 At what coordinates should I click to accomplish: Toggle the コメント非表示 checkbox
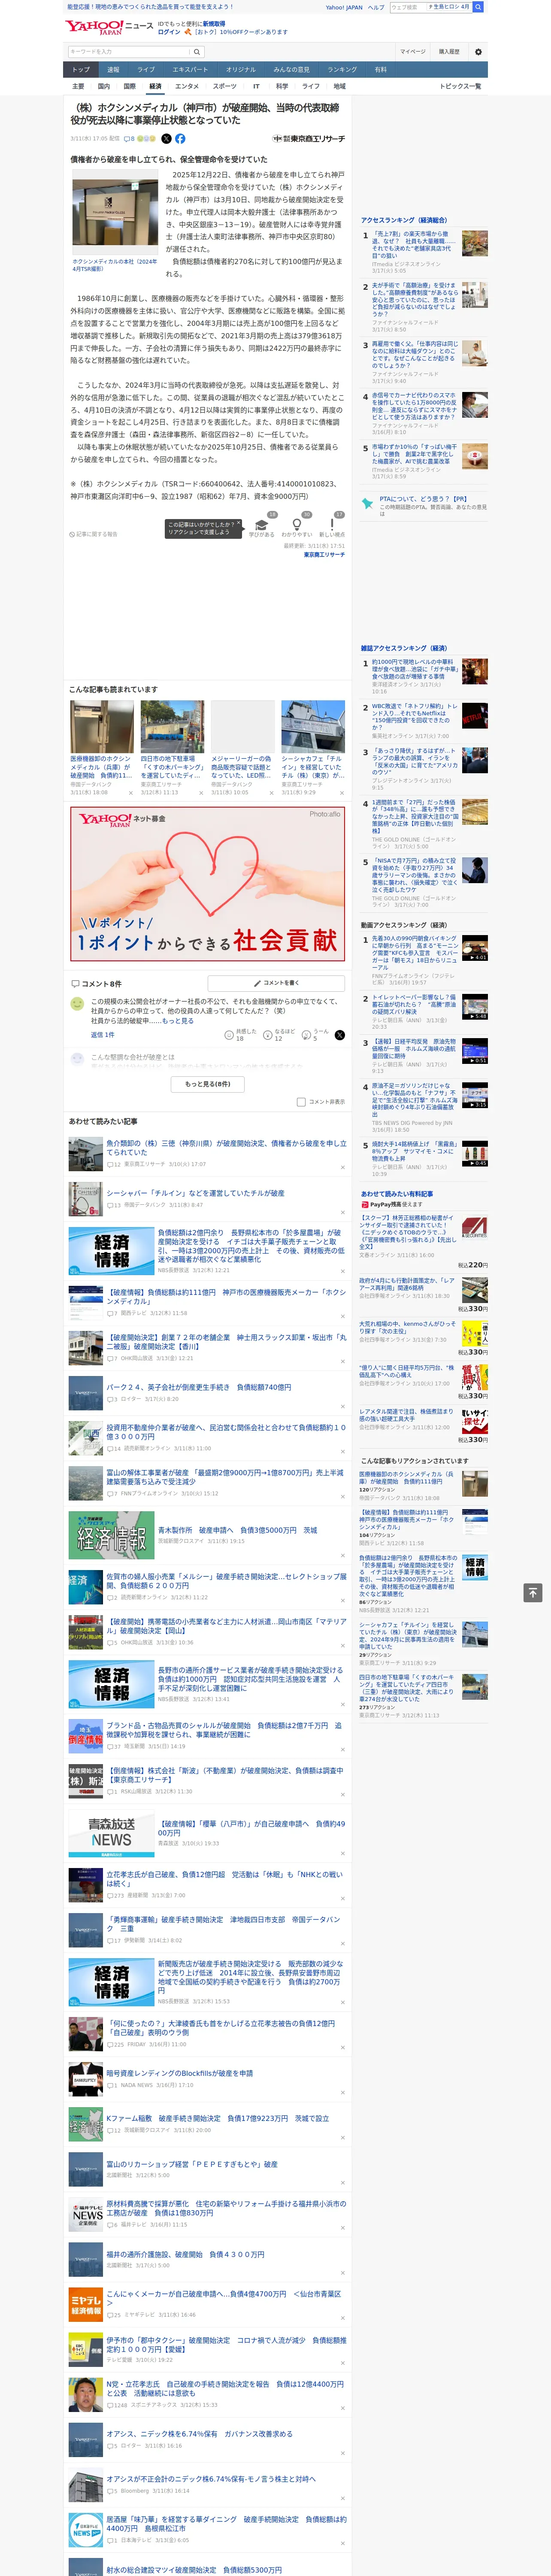point(301,1102)
